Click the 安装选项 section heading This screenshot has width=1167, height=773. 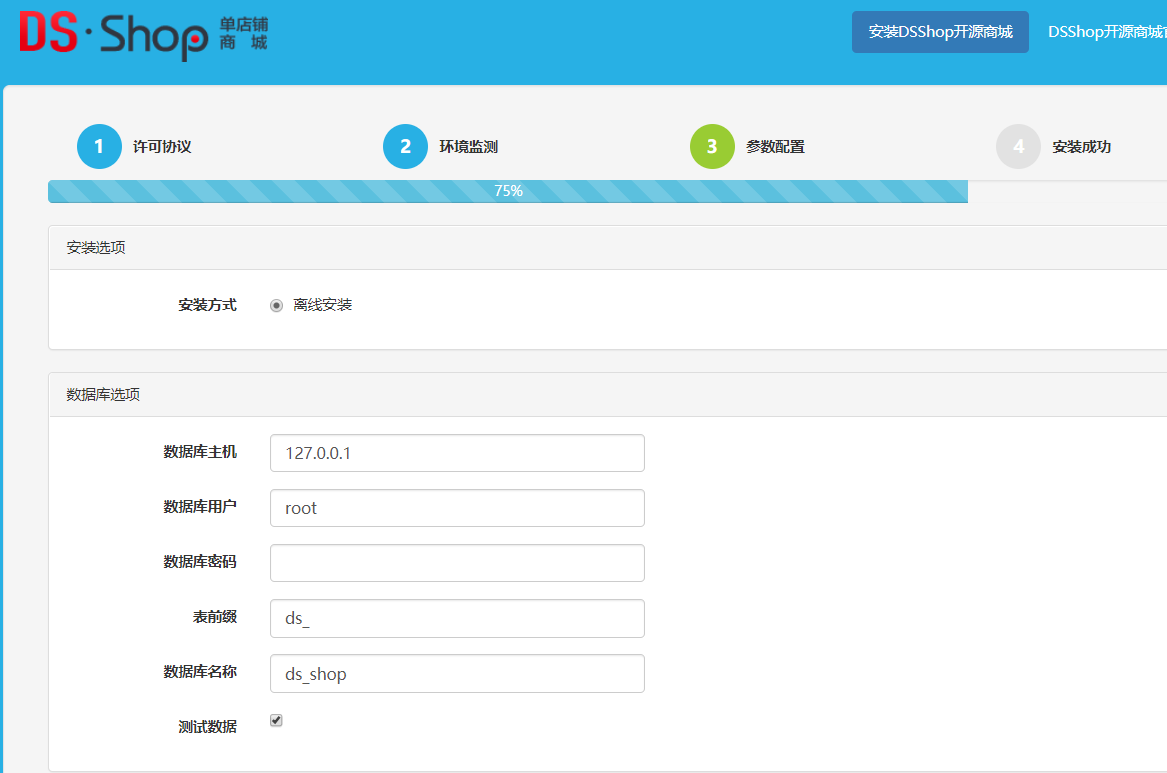tap(96, 248)
